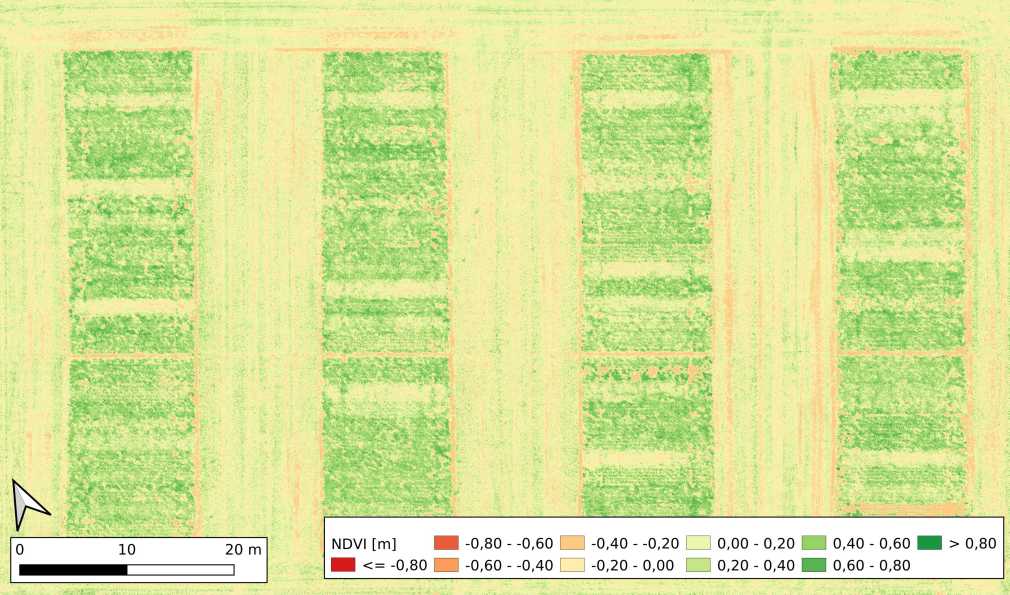
Task: Click the '-0,60 - -0,40' legend label
Action: [509, 565]
